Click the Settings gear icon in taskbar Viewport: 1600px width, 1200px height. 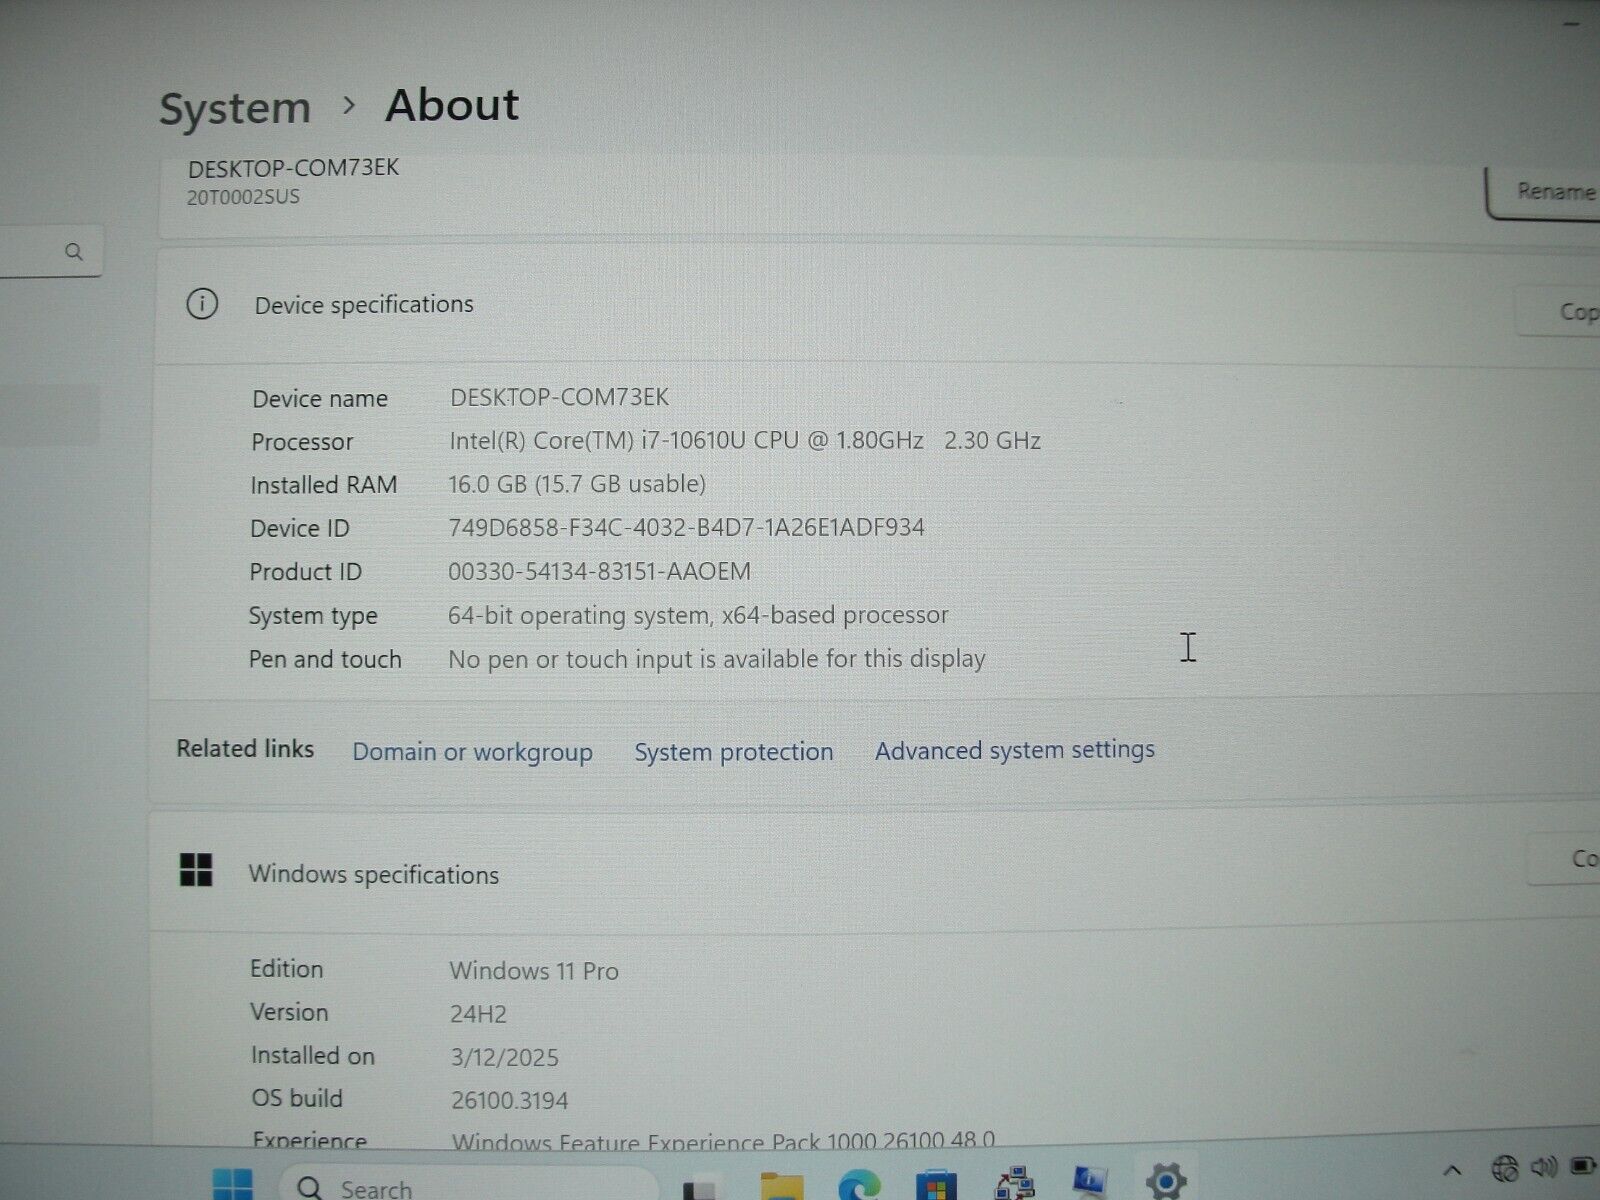pos(1166,1181)
